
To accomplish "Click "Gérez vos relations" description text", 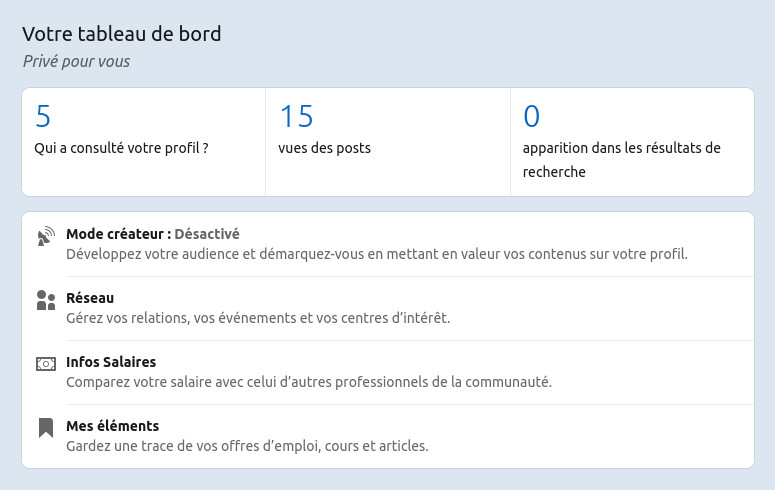I will pos(258,318).
